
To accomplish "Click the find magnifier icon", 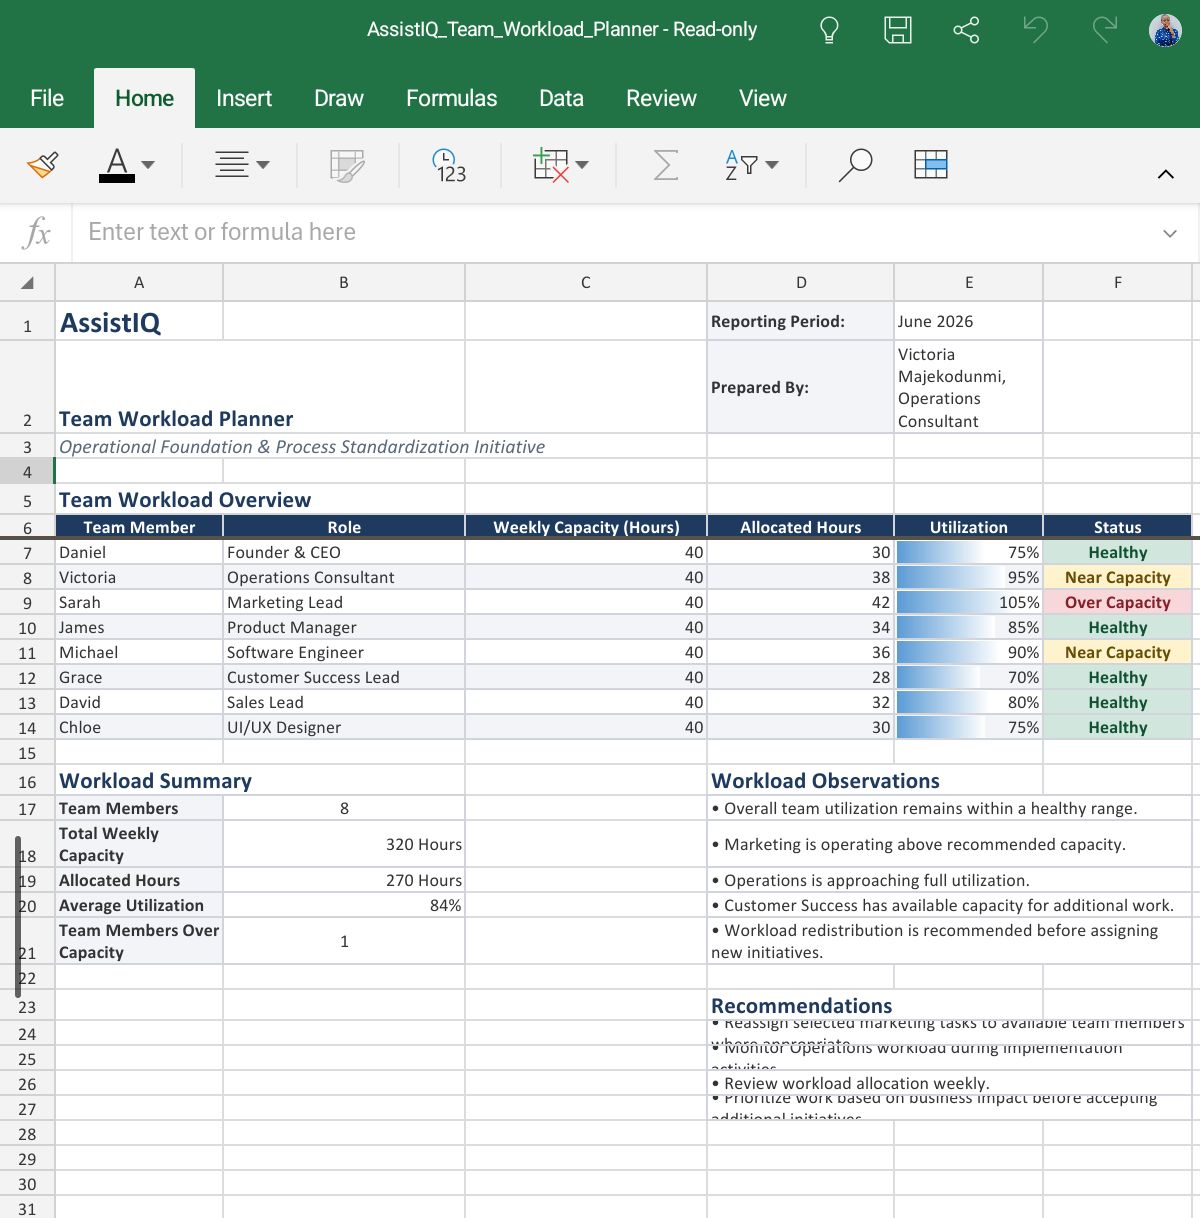I will (855, 165).
